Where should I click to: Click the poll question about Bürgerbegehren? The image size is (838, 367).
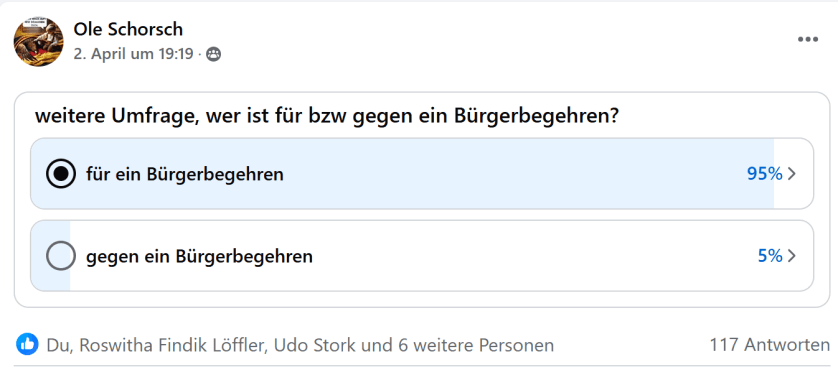coord(327,116)
